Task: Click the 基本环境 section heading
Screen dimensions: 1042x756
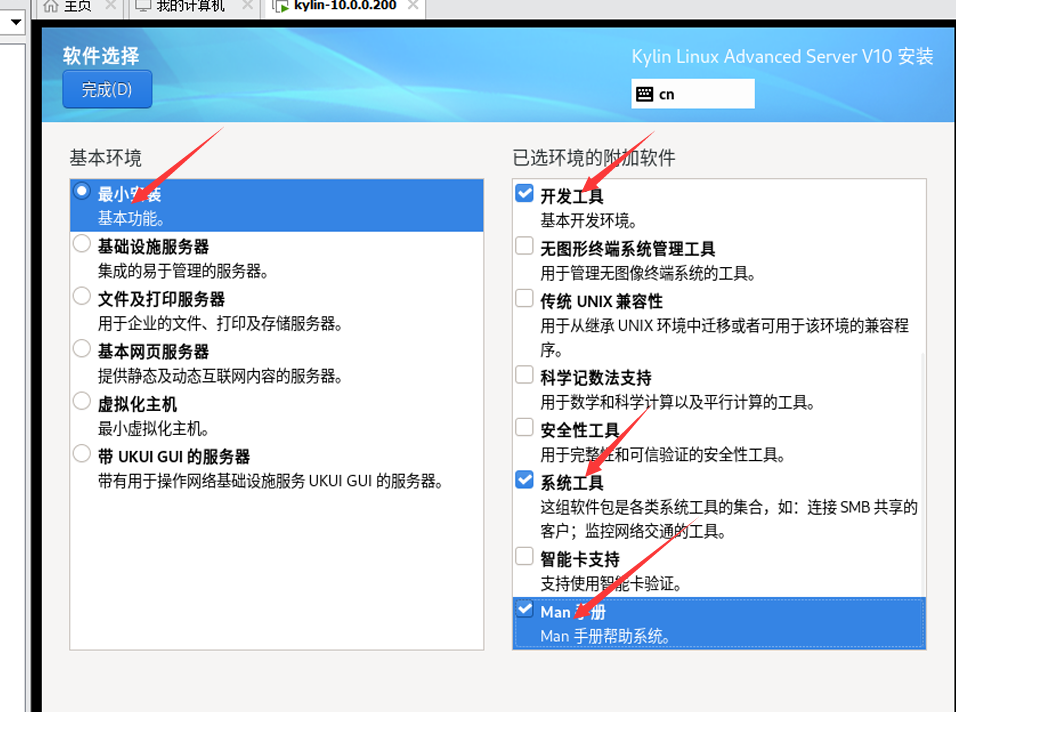Action: click(x=106, y=158)
